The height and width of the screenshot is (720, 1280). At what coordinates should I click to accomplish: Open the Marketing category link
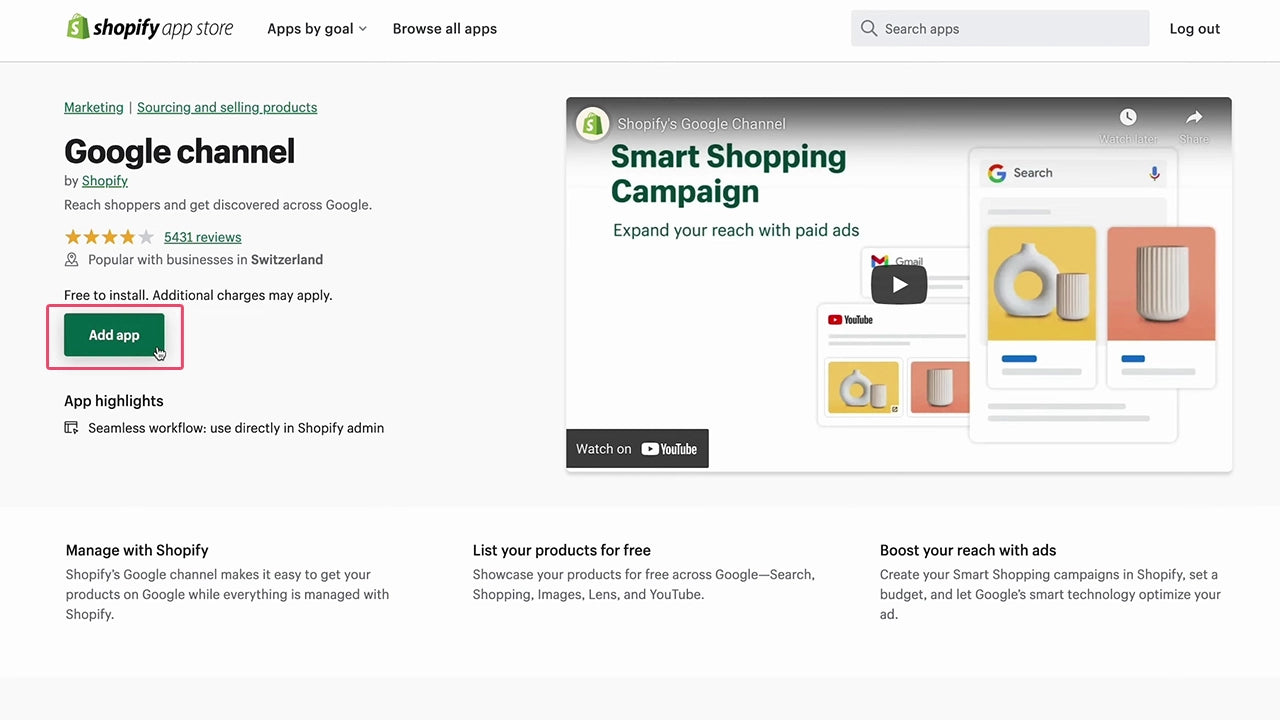tap(94, 108)
